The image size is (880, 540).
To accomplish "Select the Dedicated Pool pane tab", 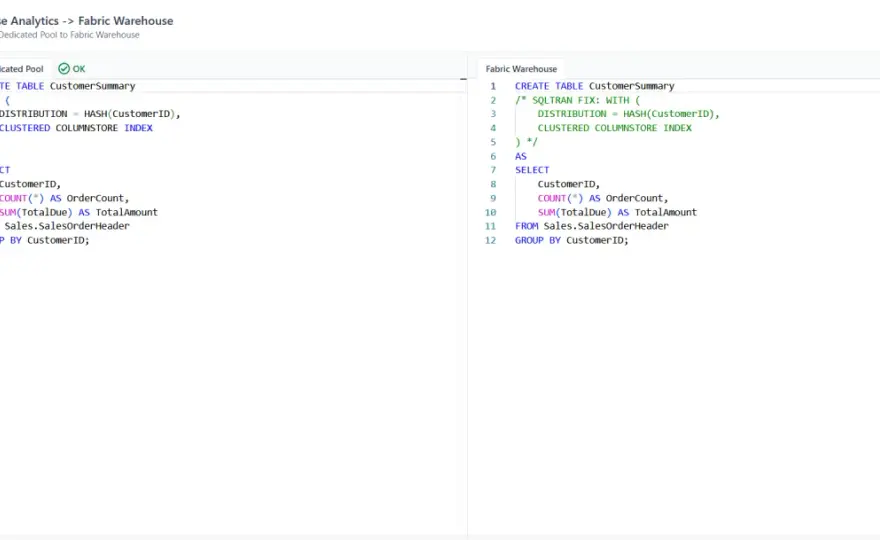I will click(x=22, y=68).
